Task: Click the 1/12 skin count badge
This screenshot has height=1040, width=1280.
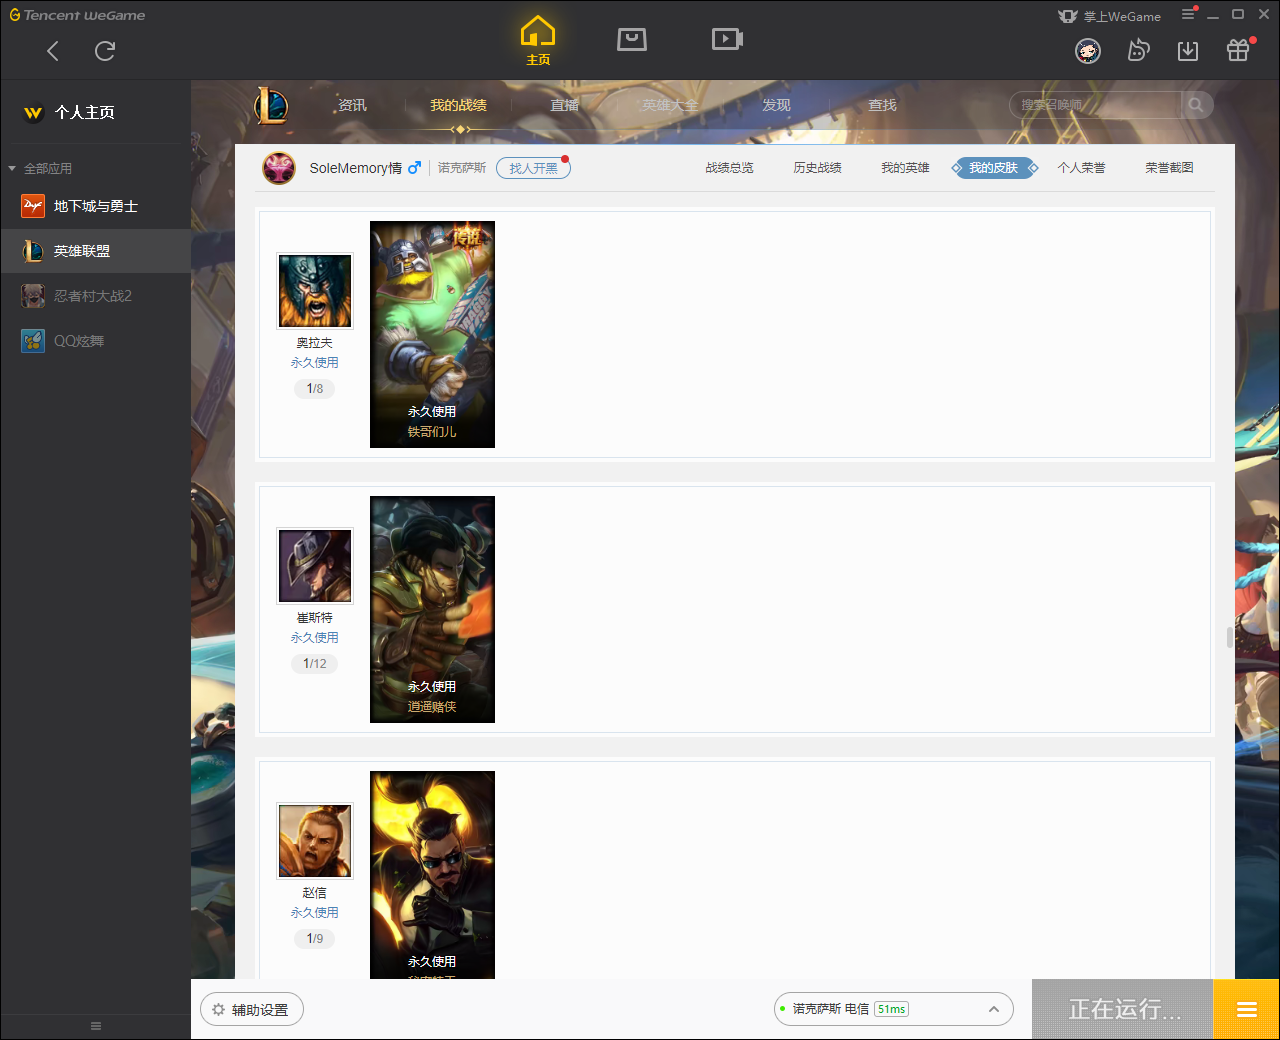Action: point(315,664)
